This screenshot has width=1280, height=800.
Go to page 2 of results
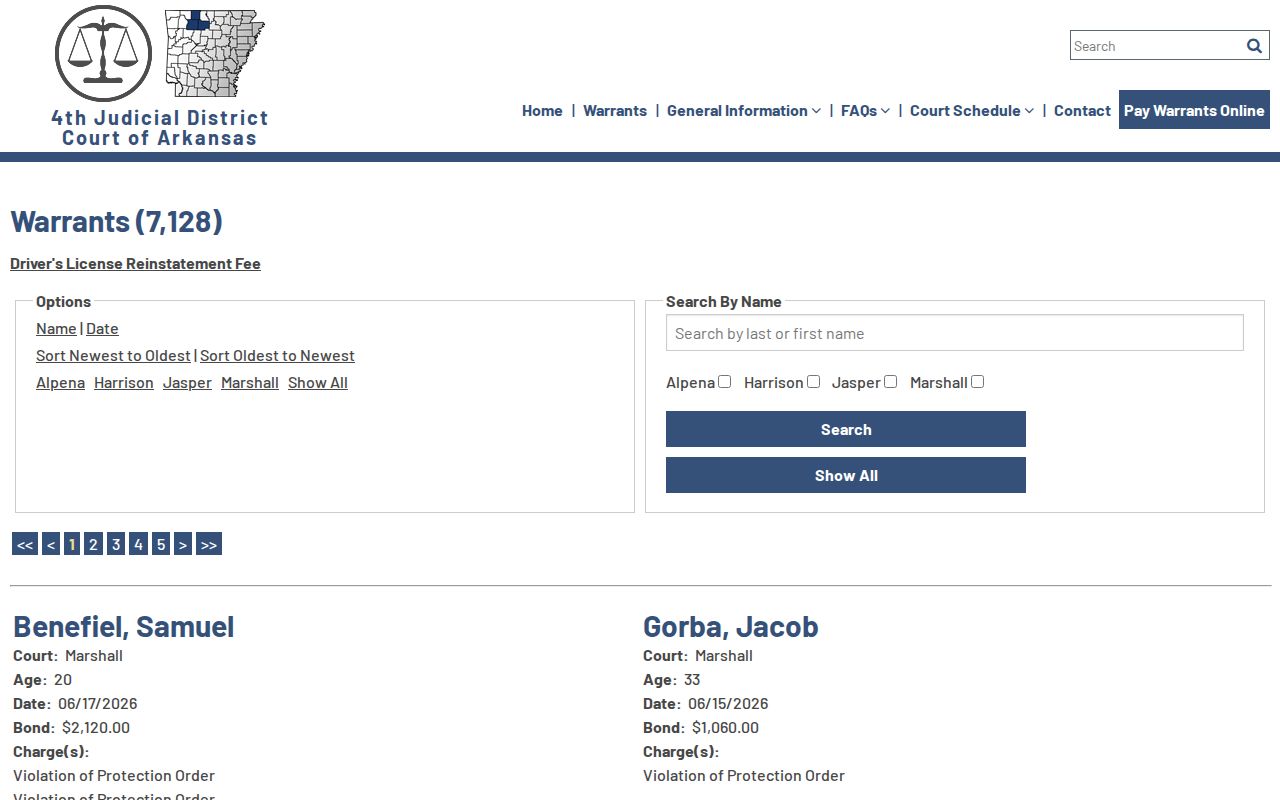pyautogui.click(x=93, y=544)
